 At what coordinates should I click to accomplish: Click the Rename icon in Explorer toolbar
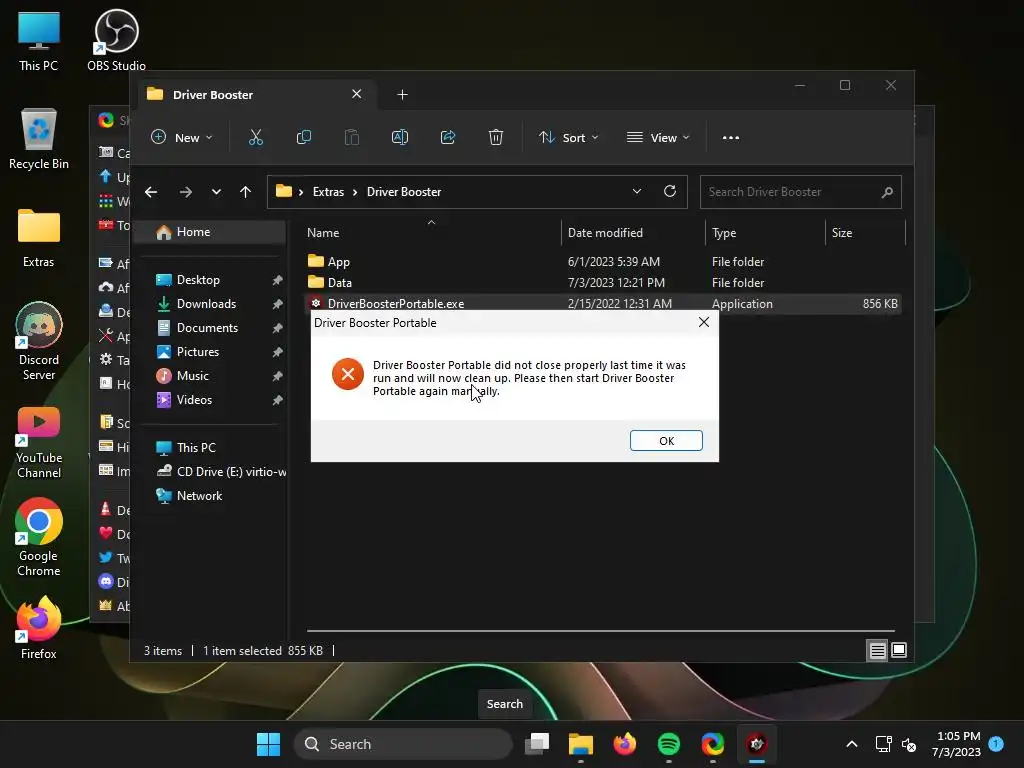pos(400,137)
